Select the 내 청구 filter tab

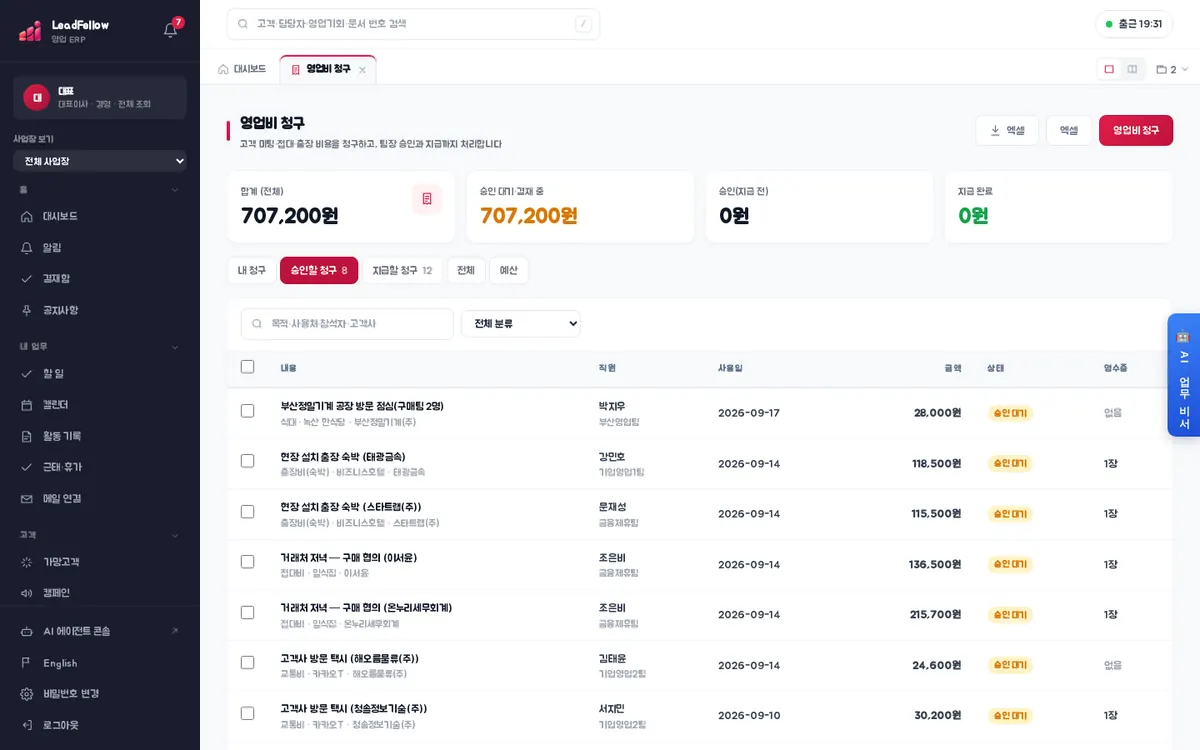252,270
